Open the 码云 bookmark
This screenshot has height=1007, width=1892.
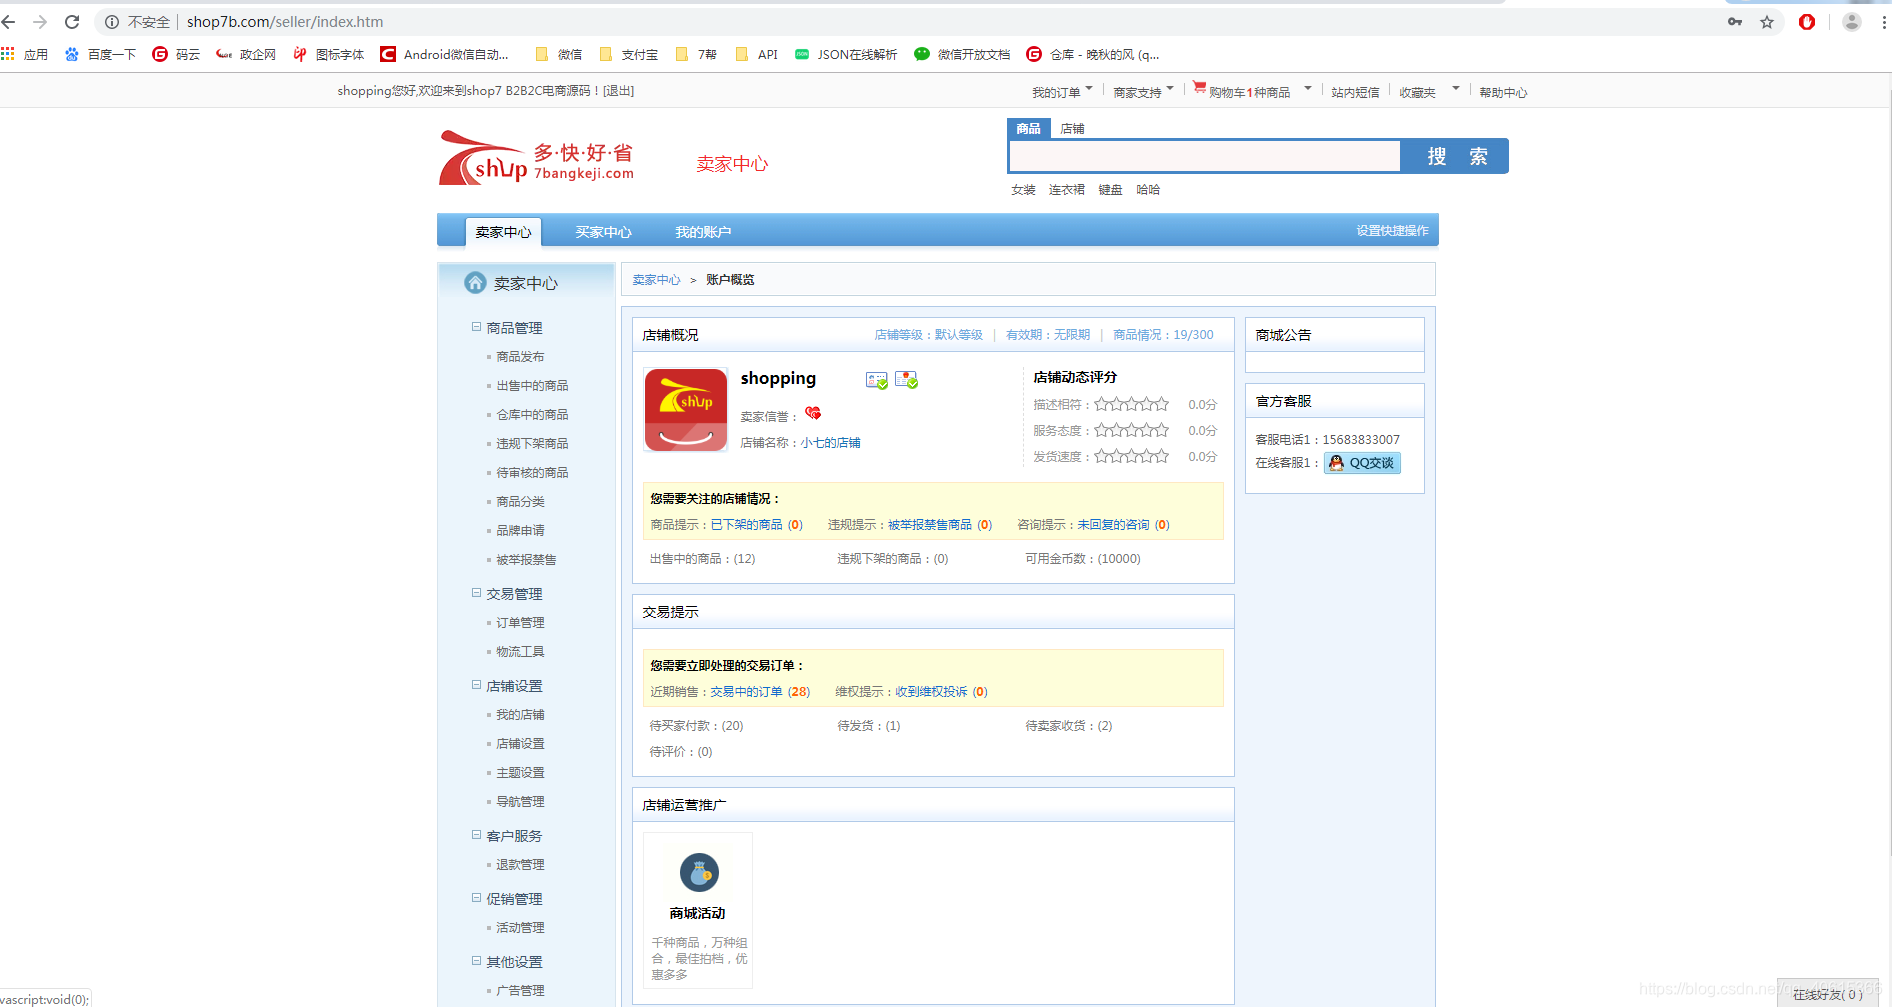[176, 54]
